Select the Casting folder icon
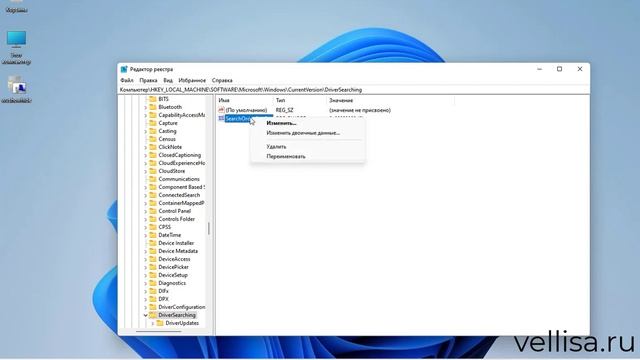 point(153,131)
